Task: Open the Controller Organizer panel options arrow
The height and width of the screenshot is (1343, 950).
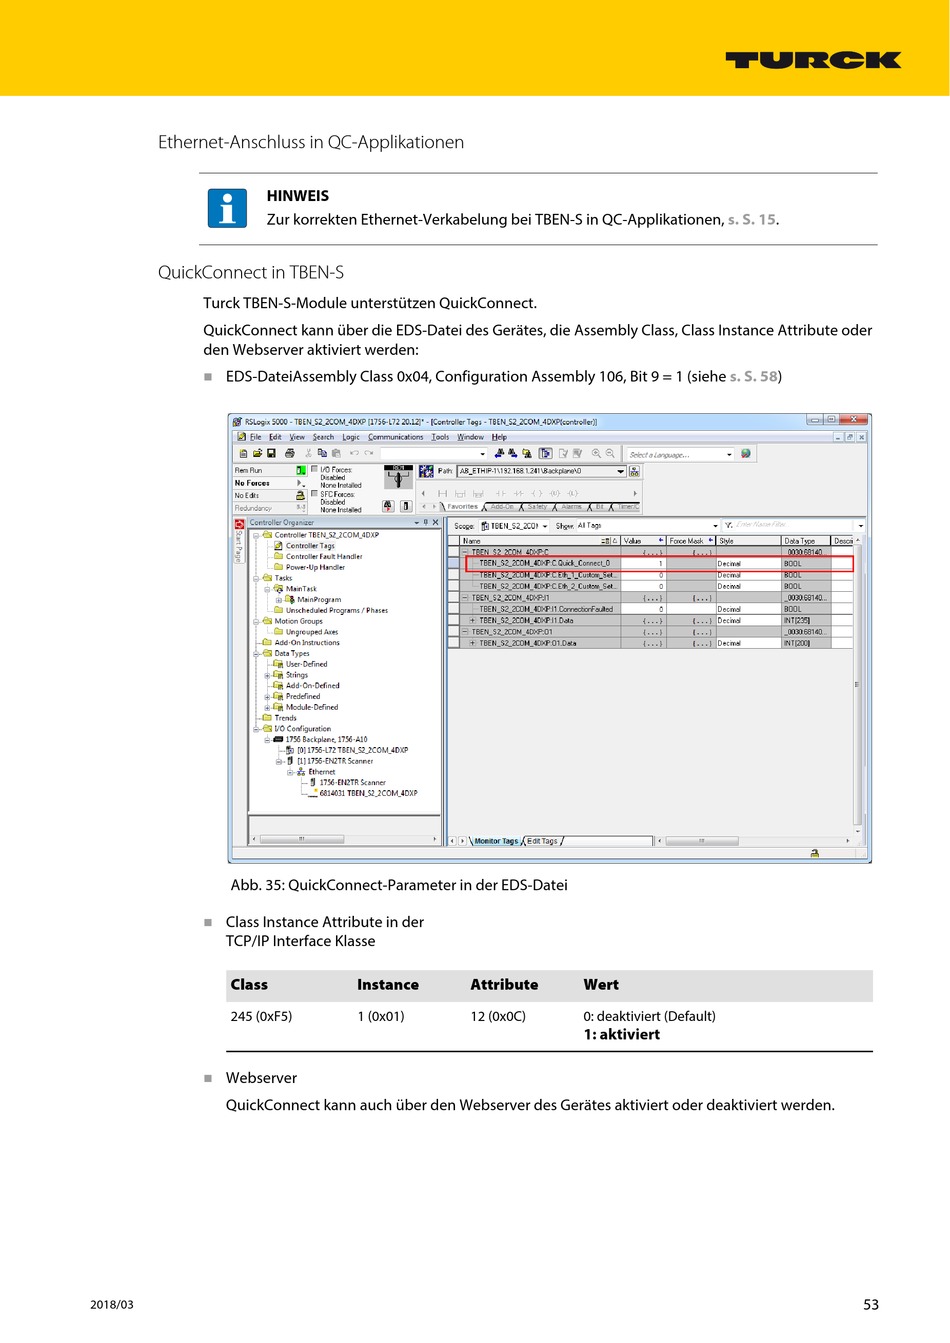Action: [x=417, y=522]
